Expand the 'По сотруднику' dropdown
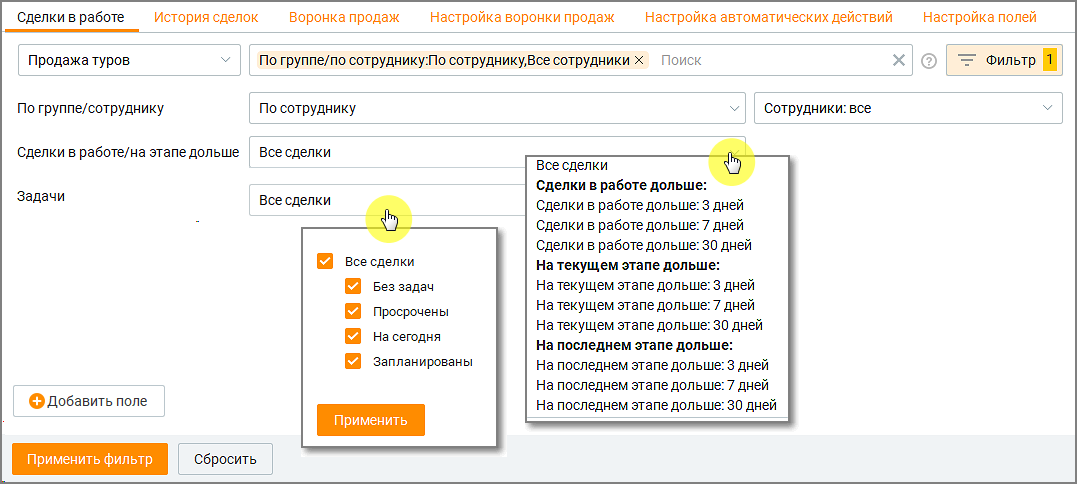Screen dimensions: 1077x484 pos(497,108)
